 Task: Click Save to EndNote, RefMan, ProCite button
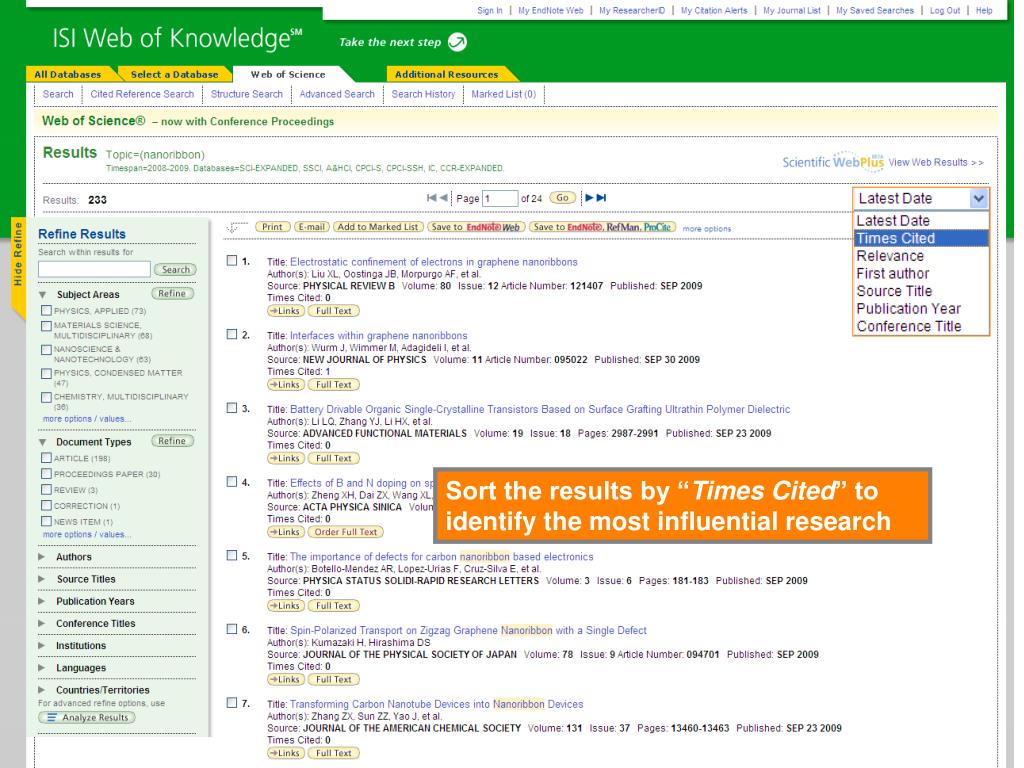601,227
